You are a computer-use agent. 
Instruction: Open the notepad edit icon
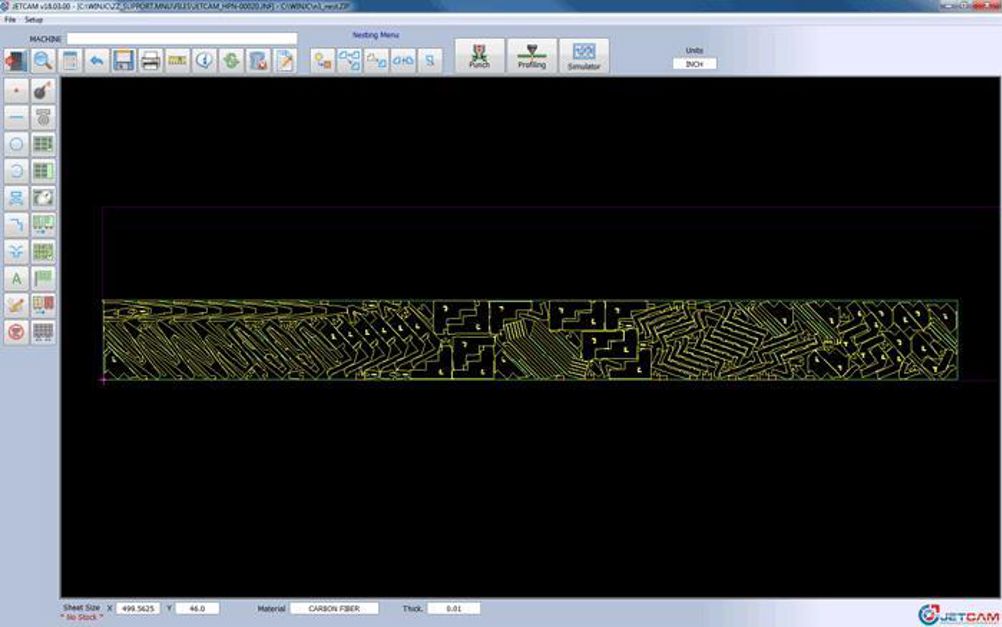[x=285, y=61]
